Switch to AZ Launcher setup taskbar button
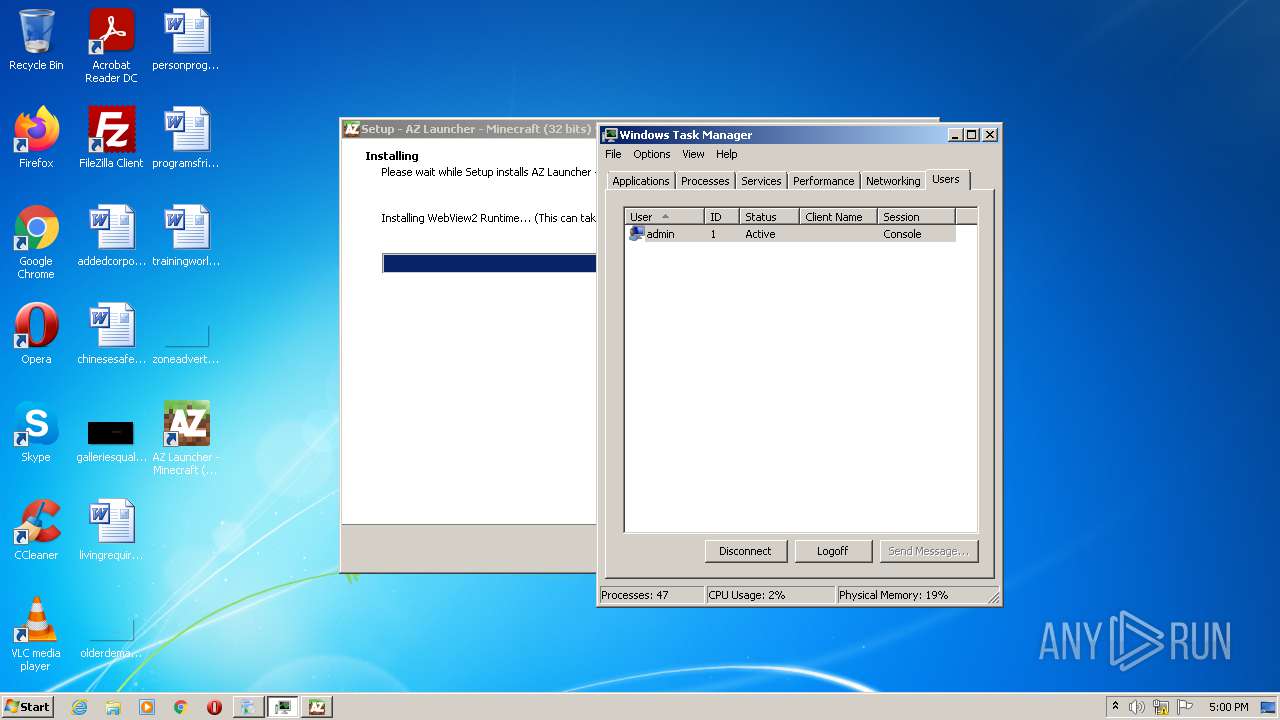 click(317, 707)
